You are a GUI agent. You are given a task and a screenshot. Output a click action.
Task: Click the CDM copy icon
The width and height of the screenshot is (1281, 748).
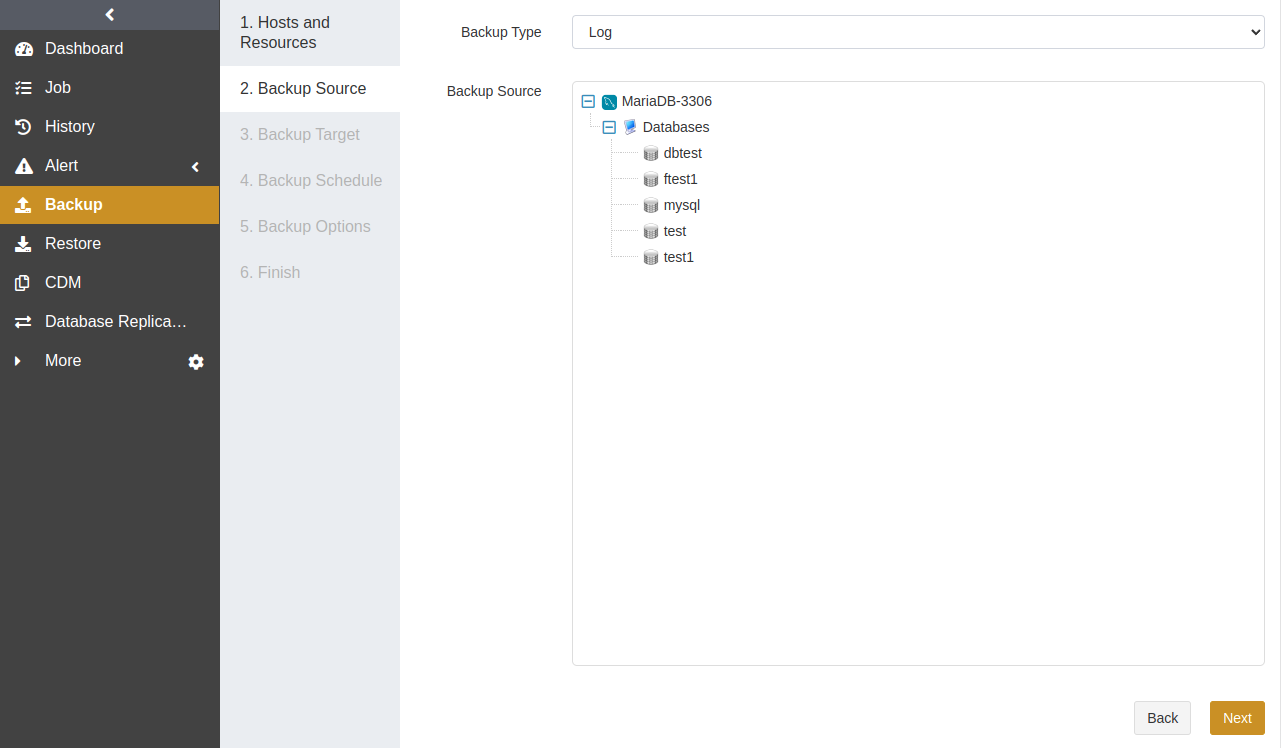point(23,283)
